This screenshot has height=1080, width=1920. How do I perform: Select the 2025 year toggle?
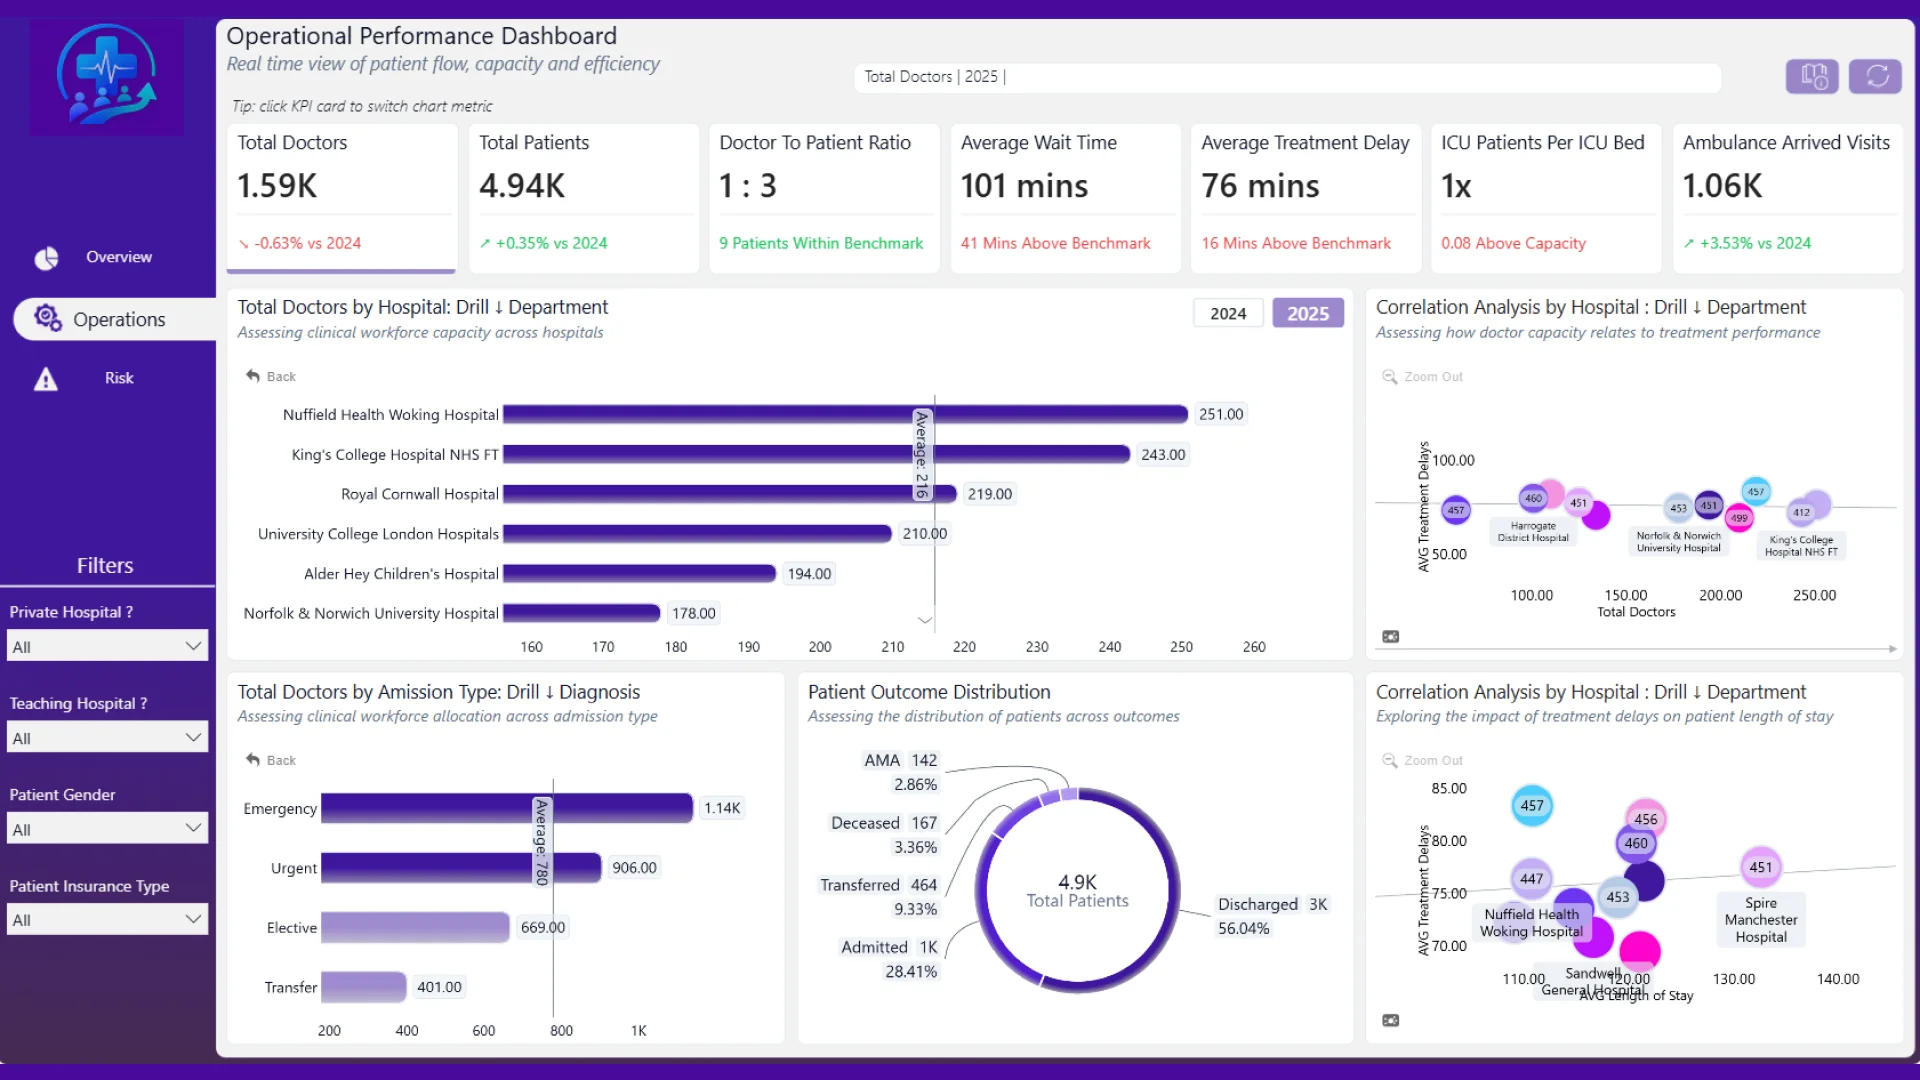tap(1308, 313)
